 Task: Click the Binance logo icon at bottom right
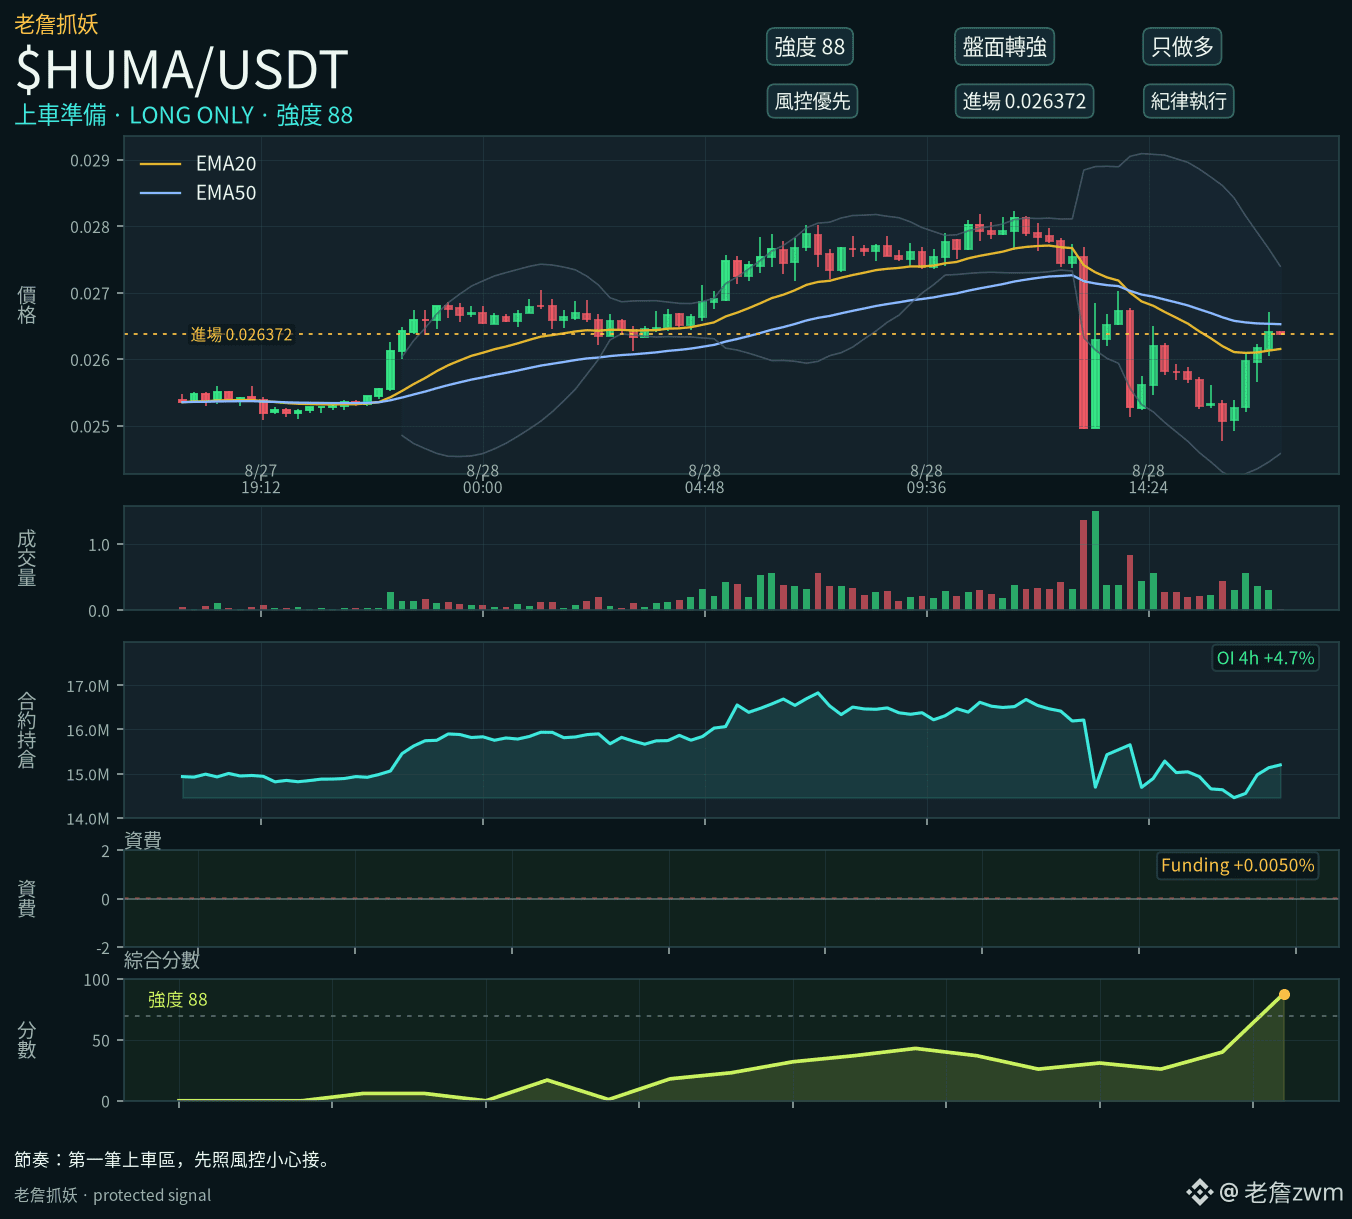(x=1199, y=1192)
